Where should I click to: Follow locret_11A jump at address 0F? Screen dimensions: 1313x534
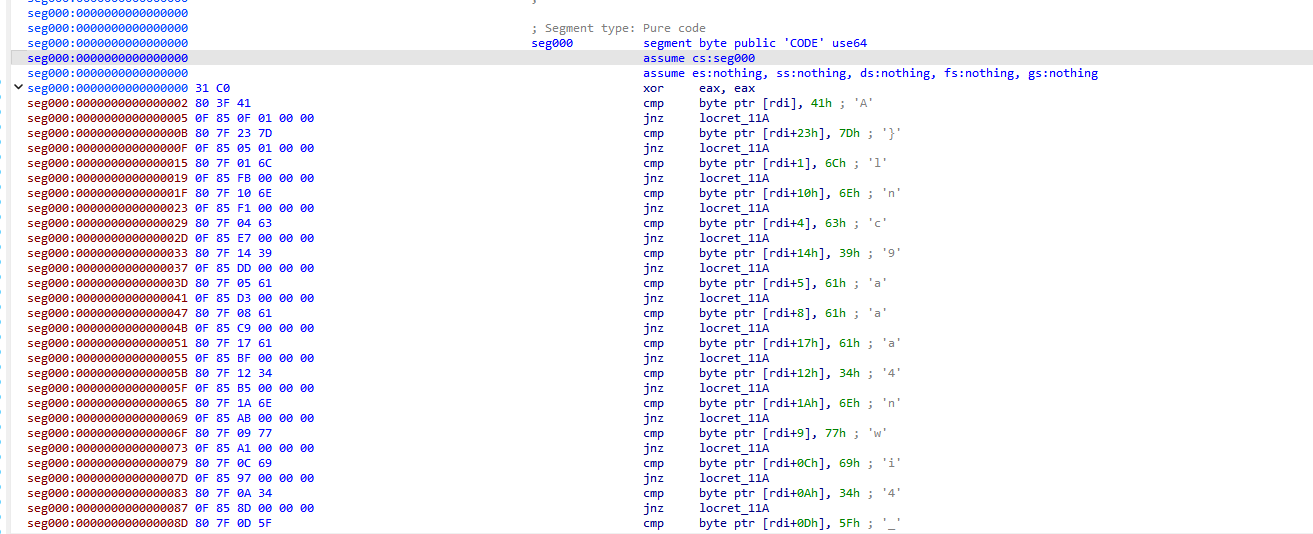[734, 148]
